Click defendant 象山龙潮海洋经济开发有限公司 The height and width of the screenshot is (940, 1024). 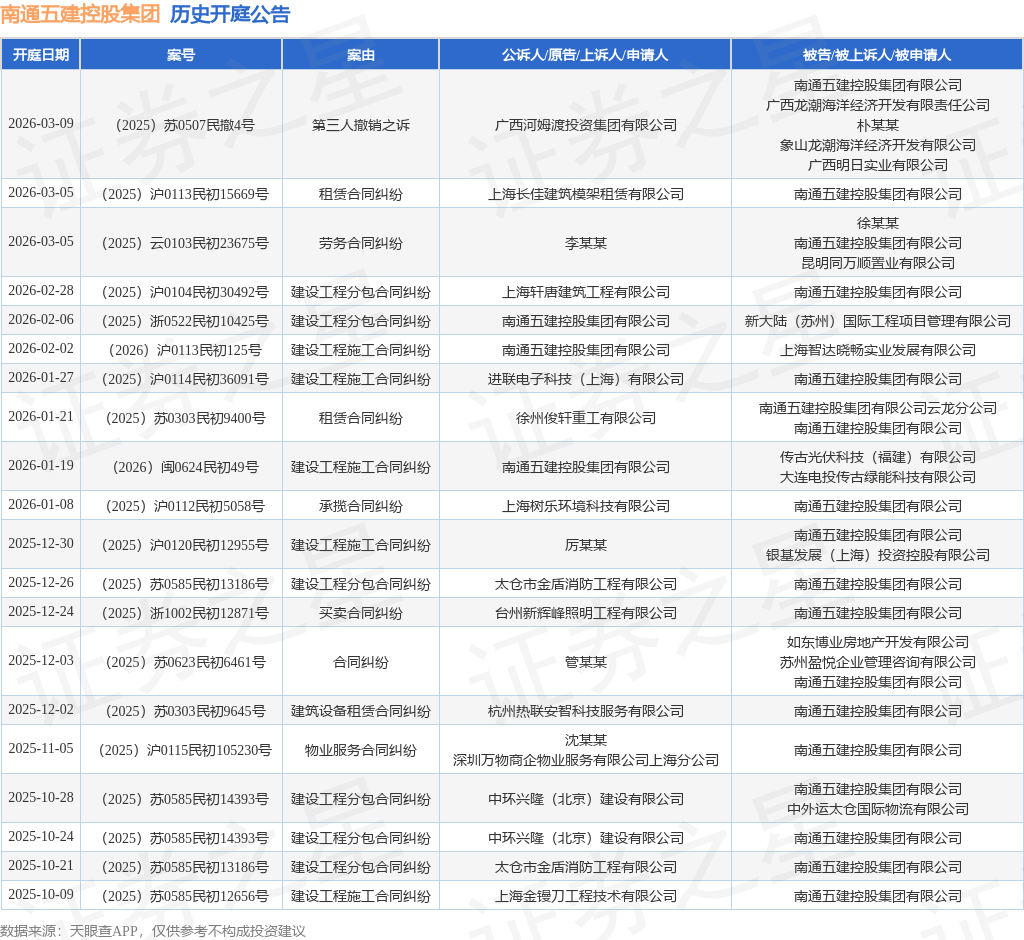tap(878, 145)
